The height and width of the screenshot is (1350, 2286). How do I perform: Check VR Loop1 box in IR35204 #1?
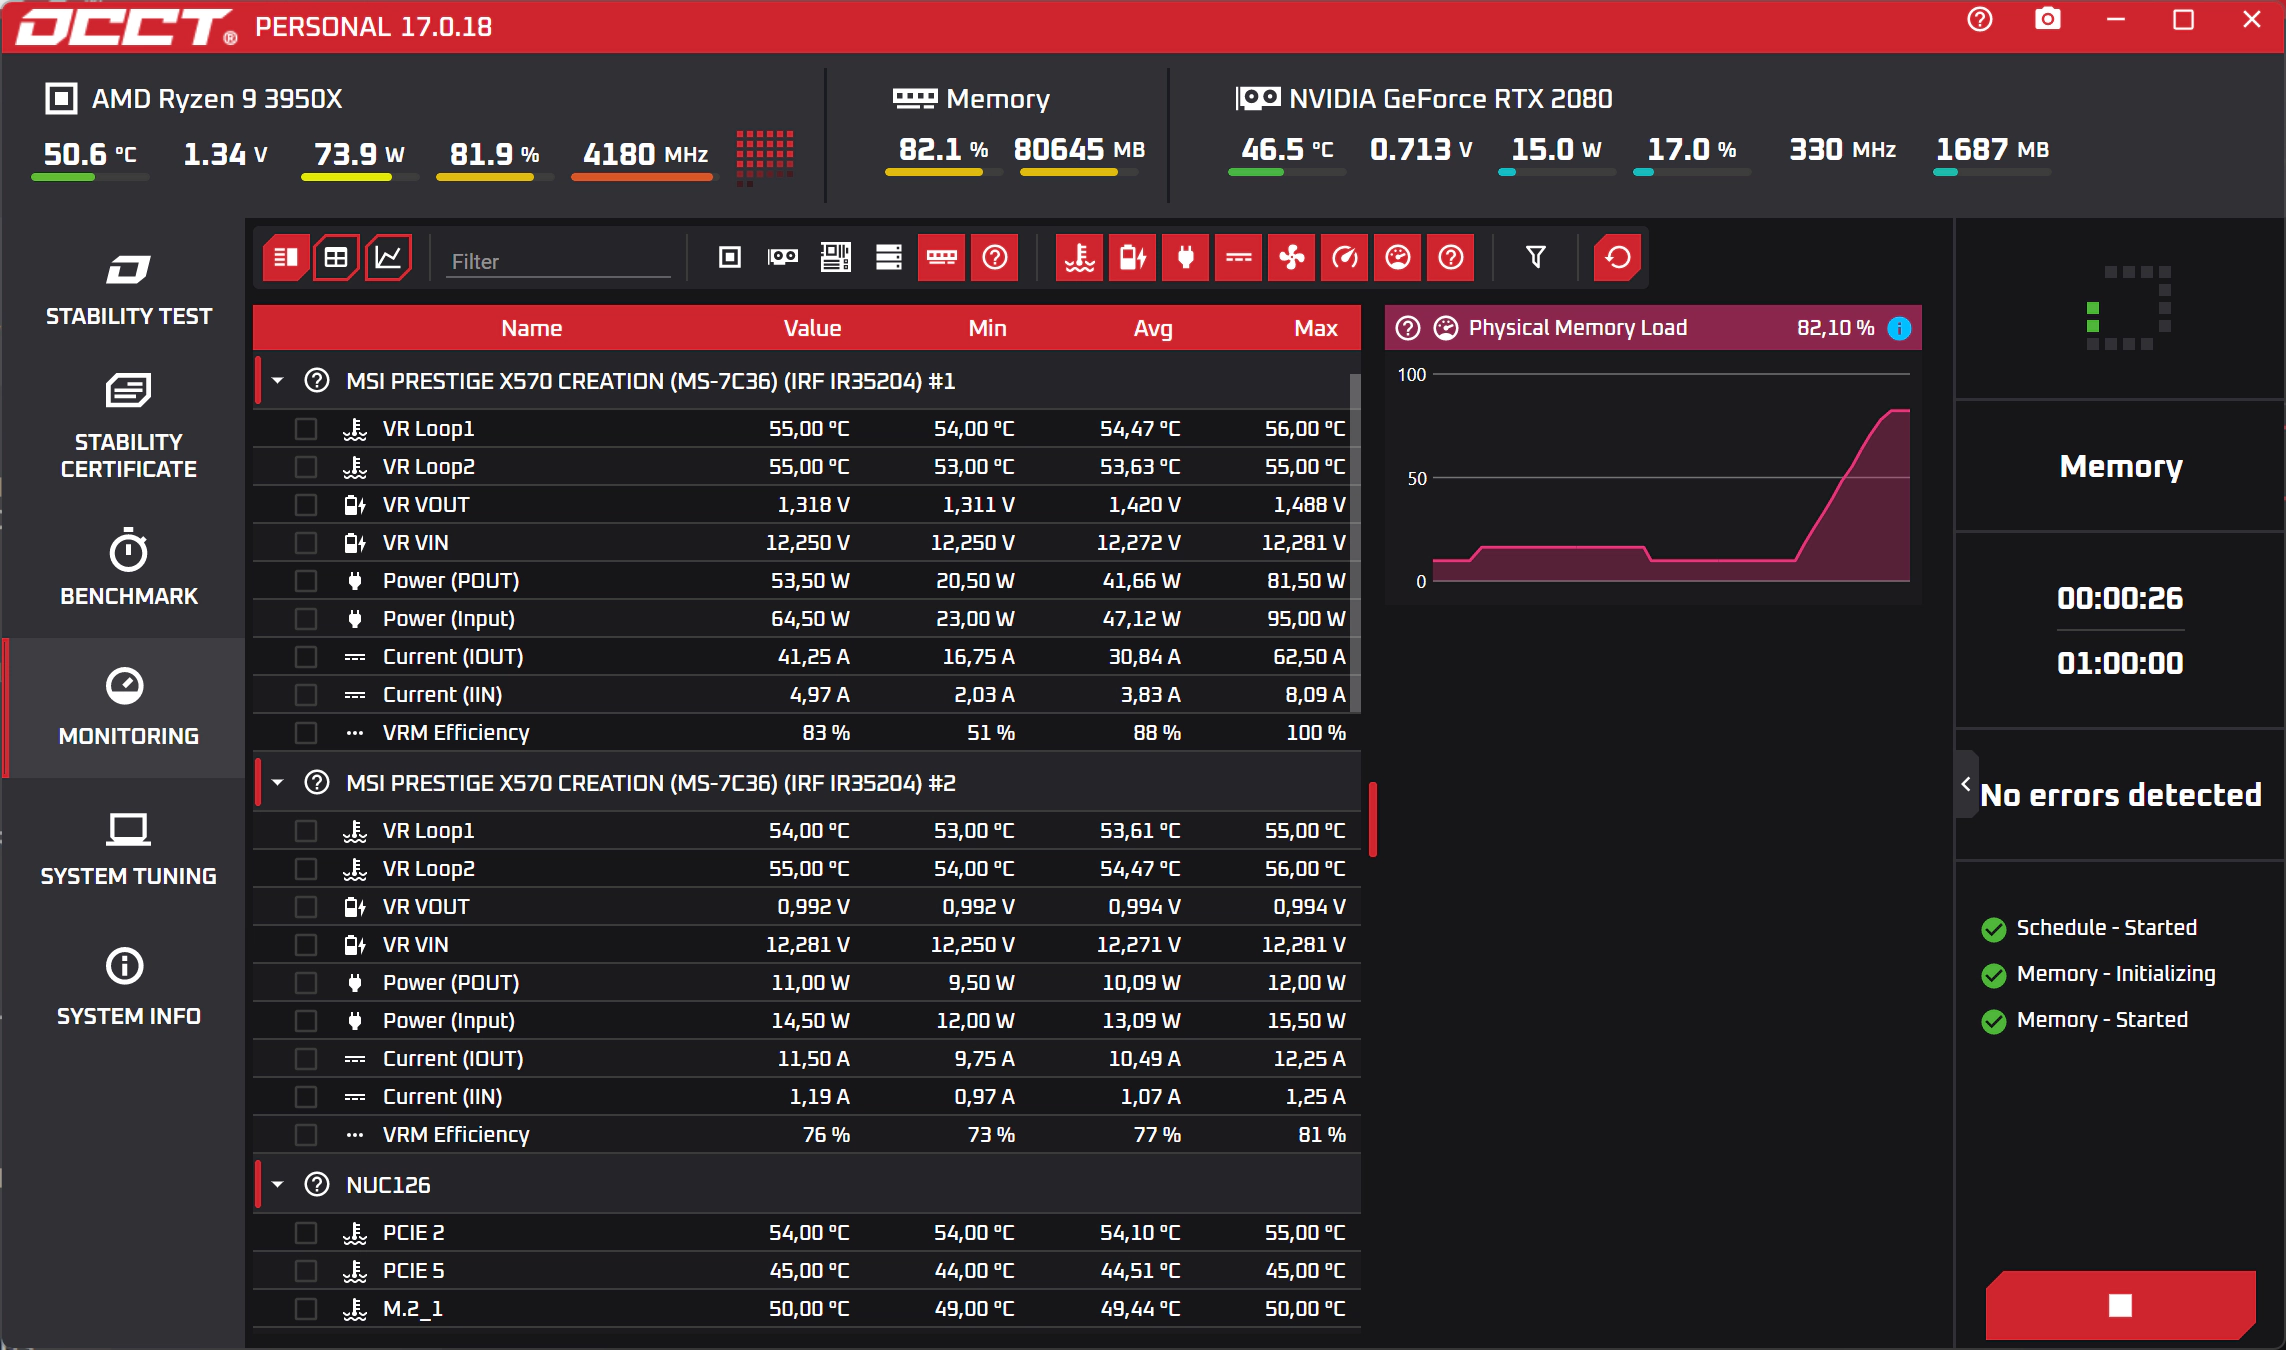(x=306, y=429)
